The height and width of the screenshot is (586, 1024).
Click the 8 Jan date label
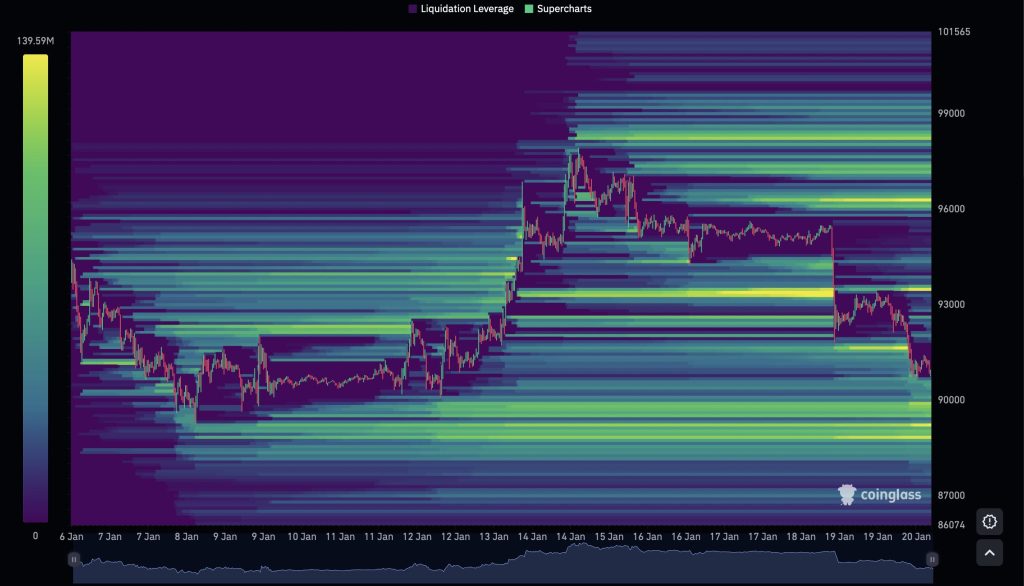[186, 536]
